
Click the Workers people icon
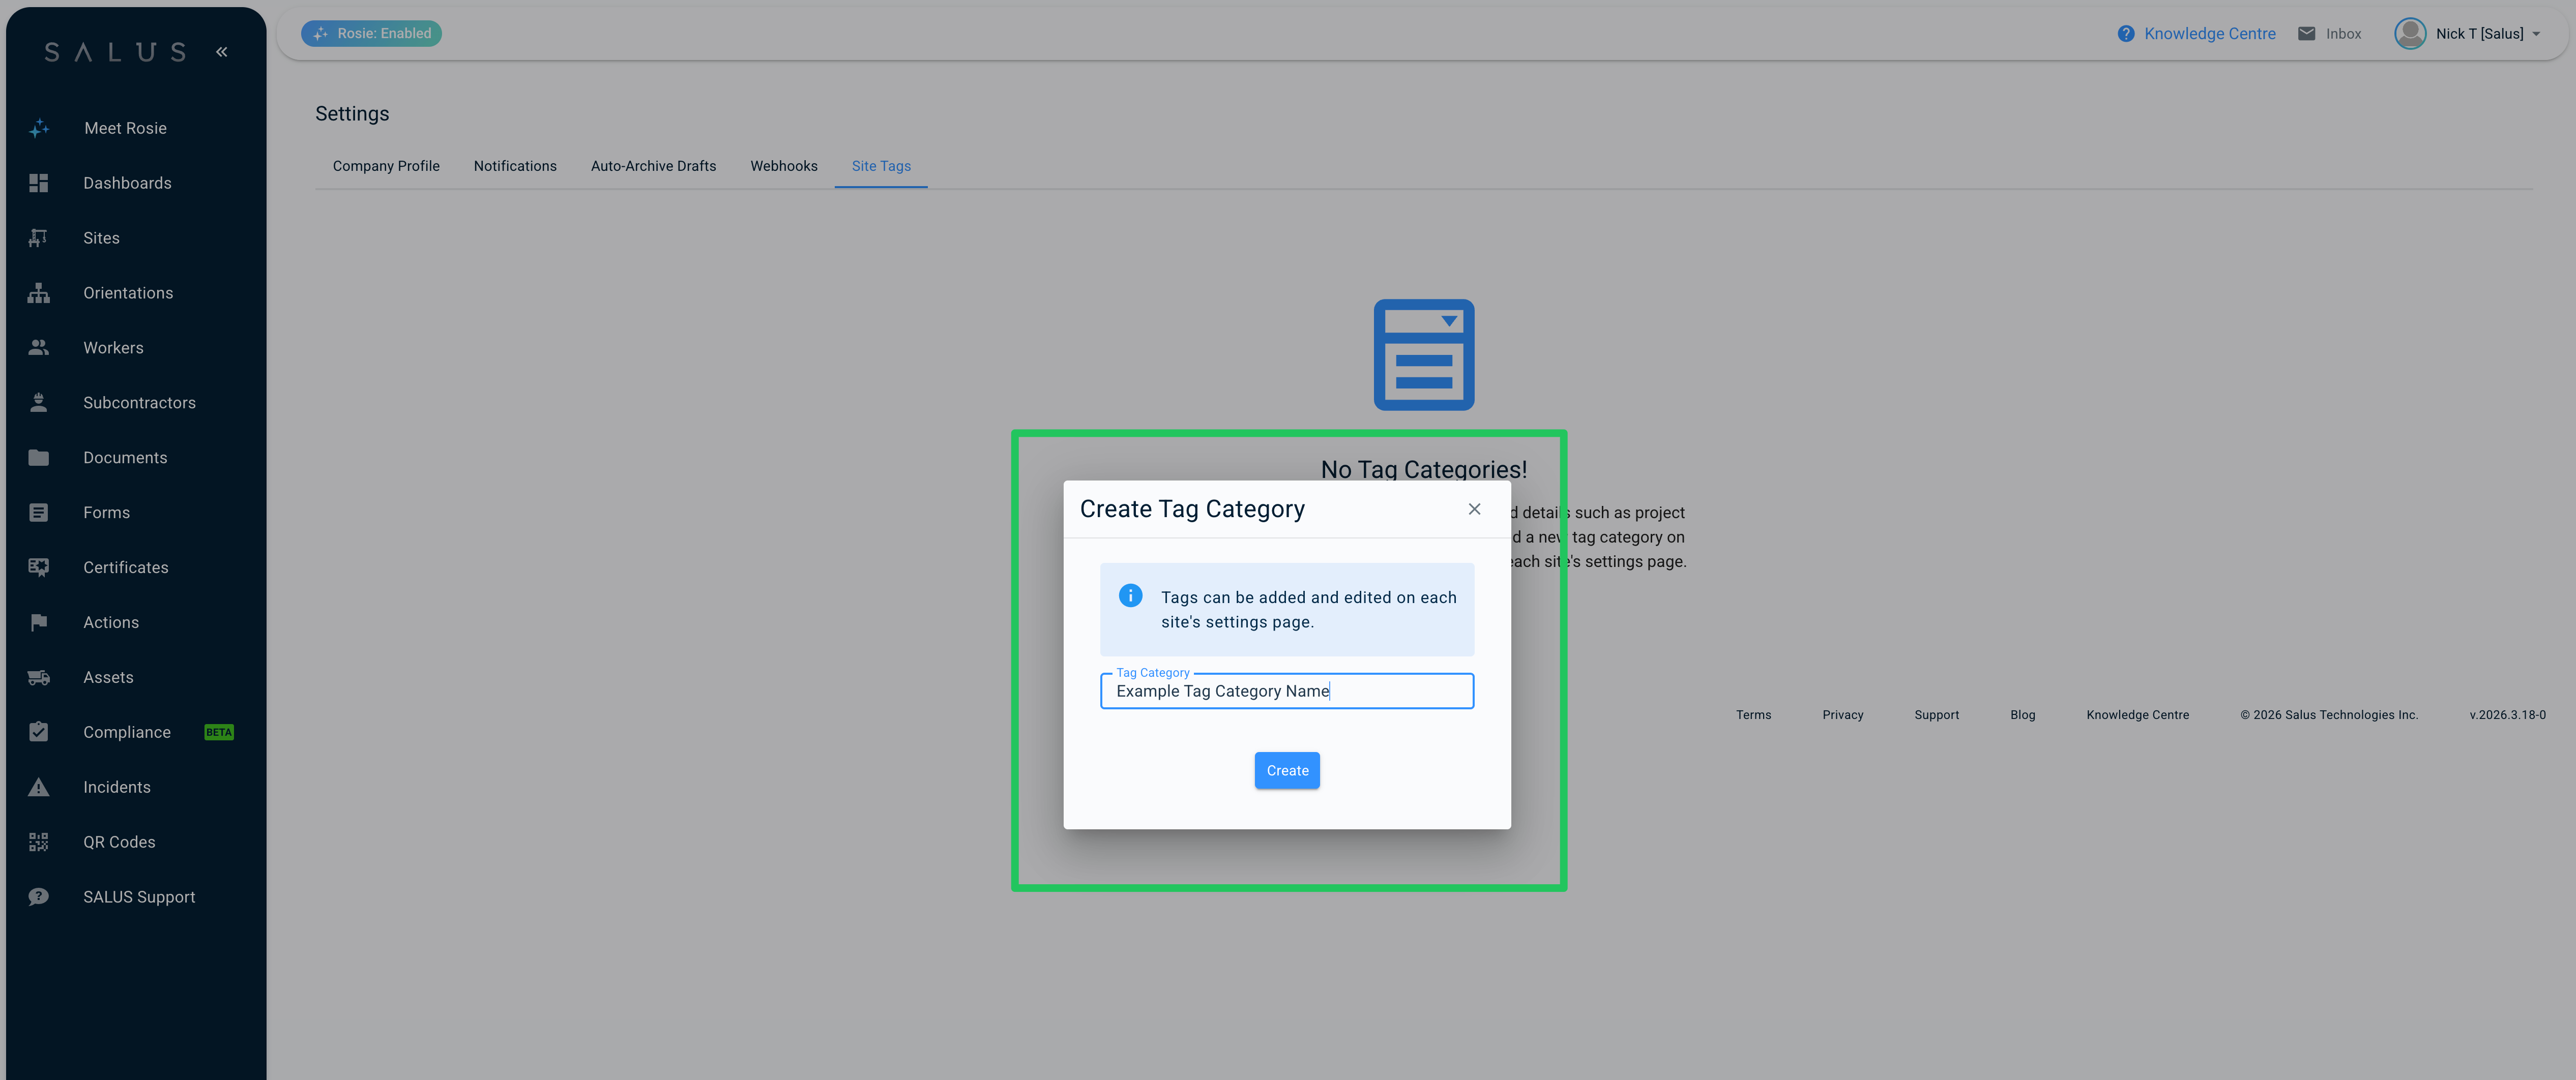point(39,348)
